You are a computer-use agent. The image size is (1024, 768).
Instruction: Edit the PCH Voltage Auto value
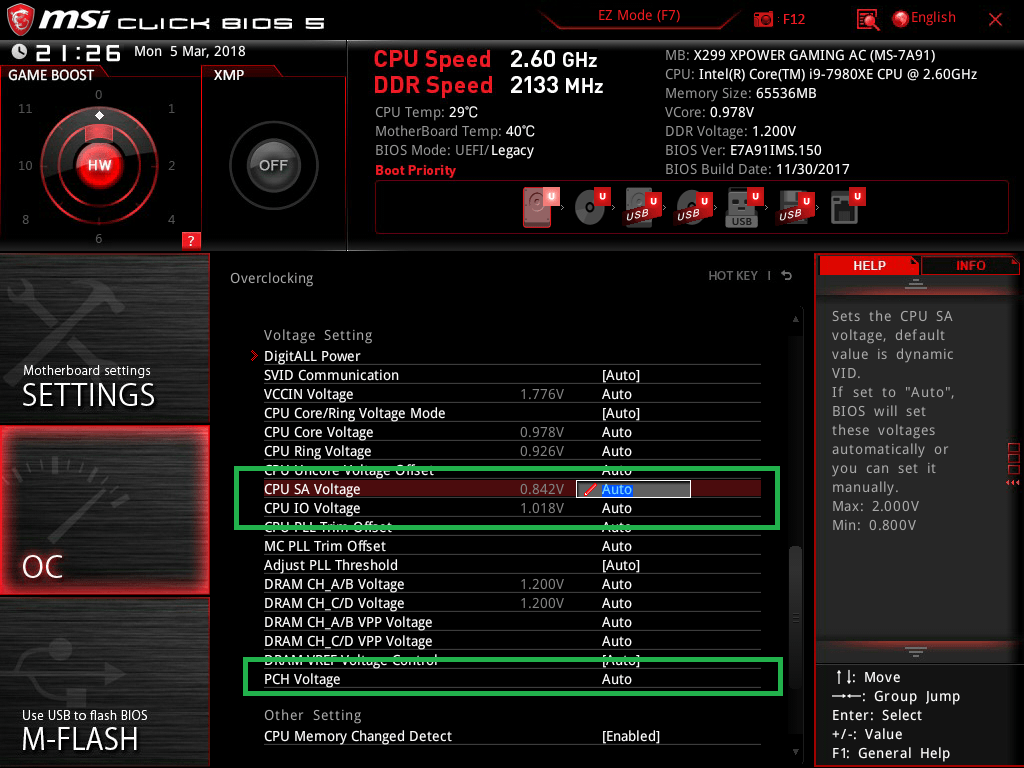[616, 679]
